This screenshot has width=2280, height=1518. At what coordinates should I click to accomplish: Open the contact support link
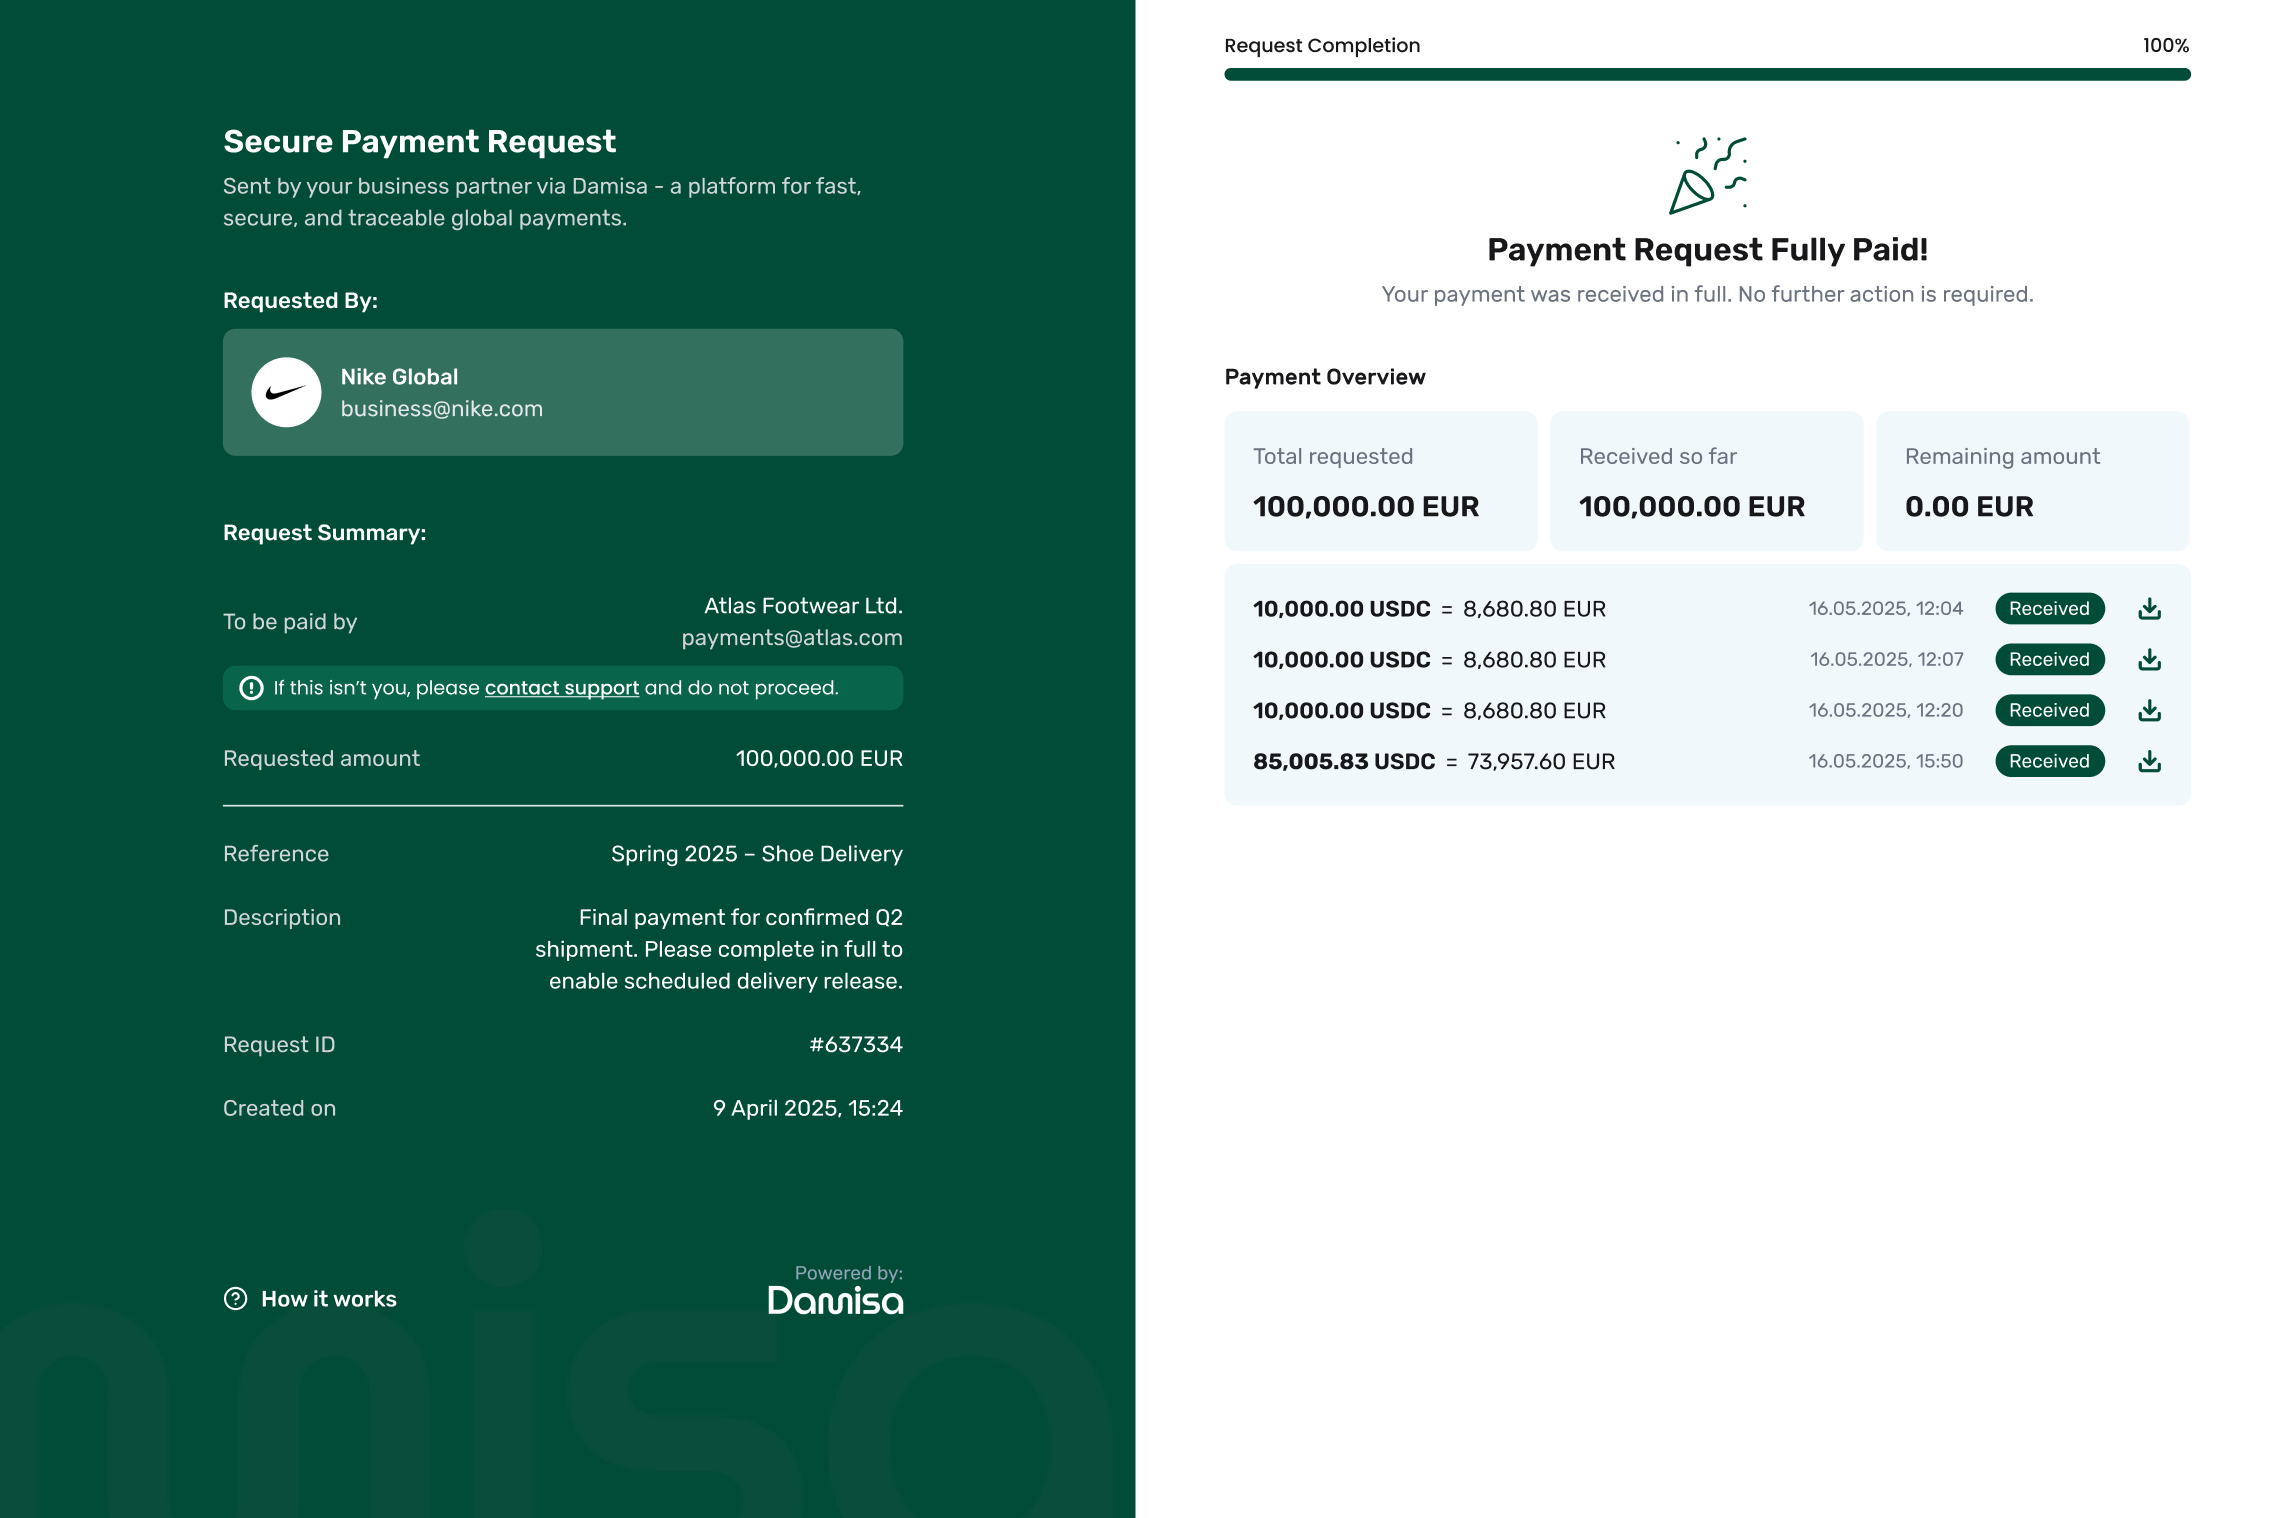point(561,688)
